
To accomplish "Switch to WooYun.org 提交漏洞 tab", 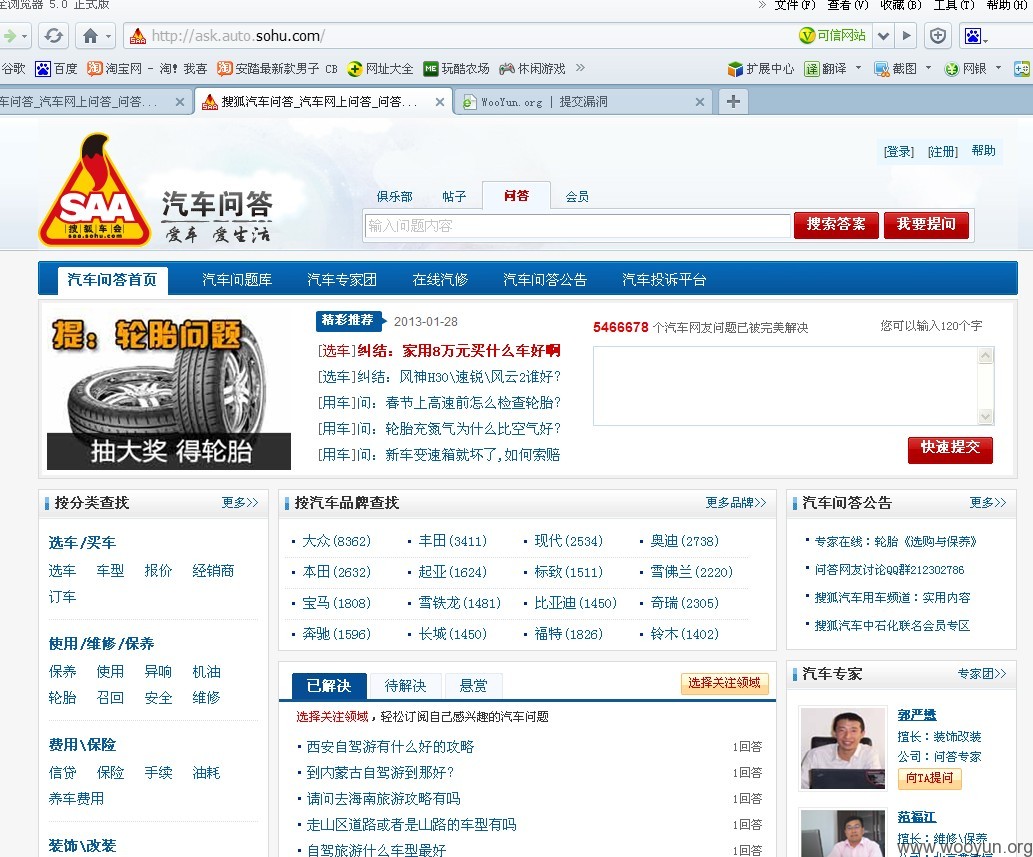I will (x=583, y=102).
